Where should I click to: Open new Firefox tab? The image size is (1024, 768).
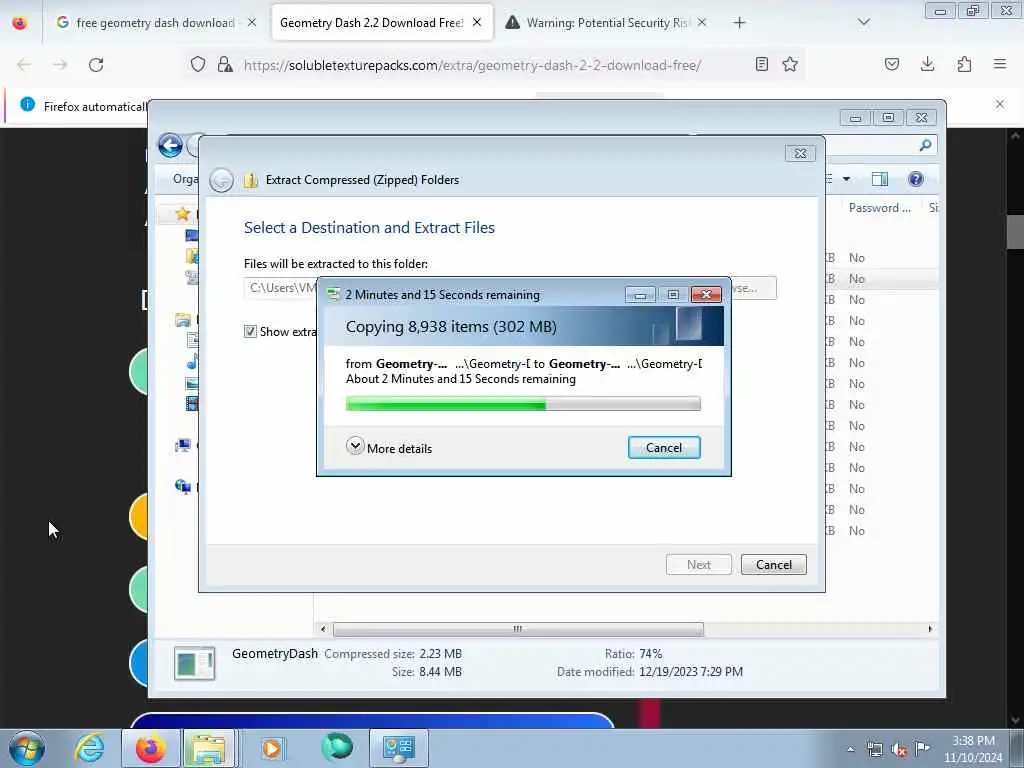coord(739,23)
